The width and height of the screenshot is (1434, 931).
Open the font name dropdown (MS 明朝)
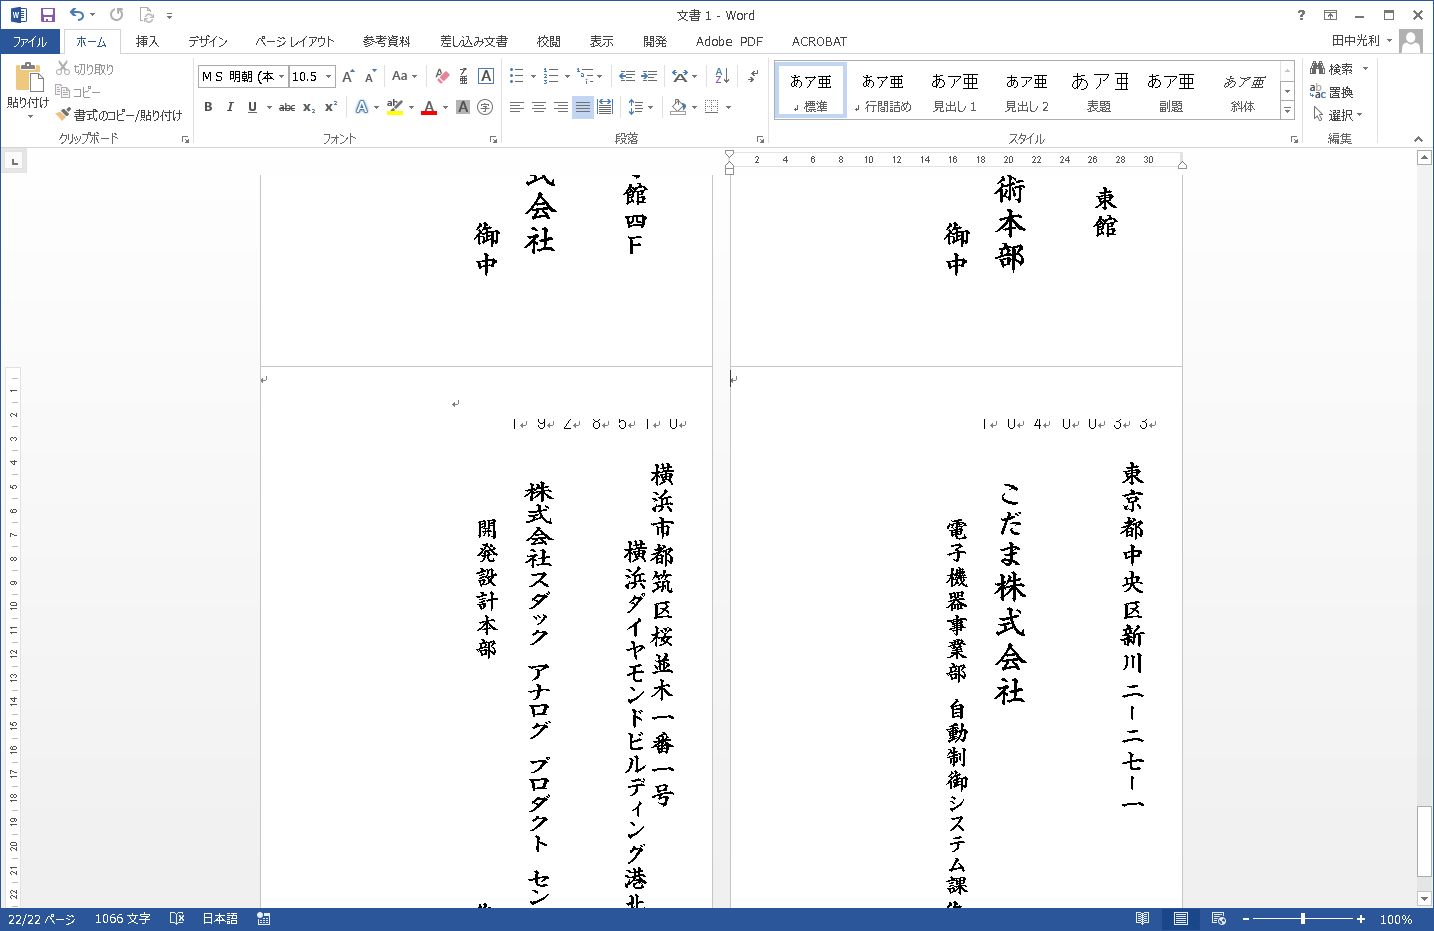(282, 76)
